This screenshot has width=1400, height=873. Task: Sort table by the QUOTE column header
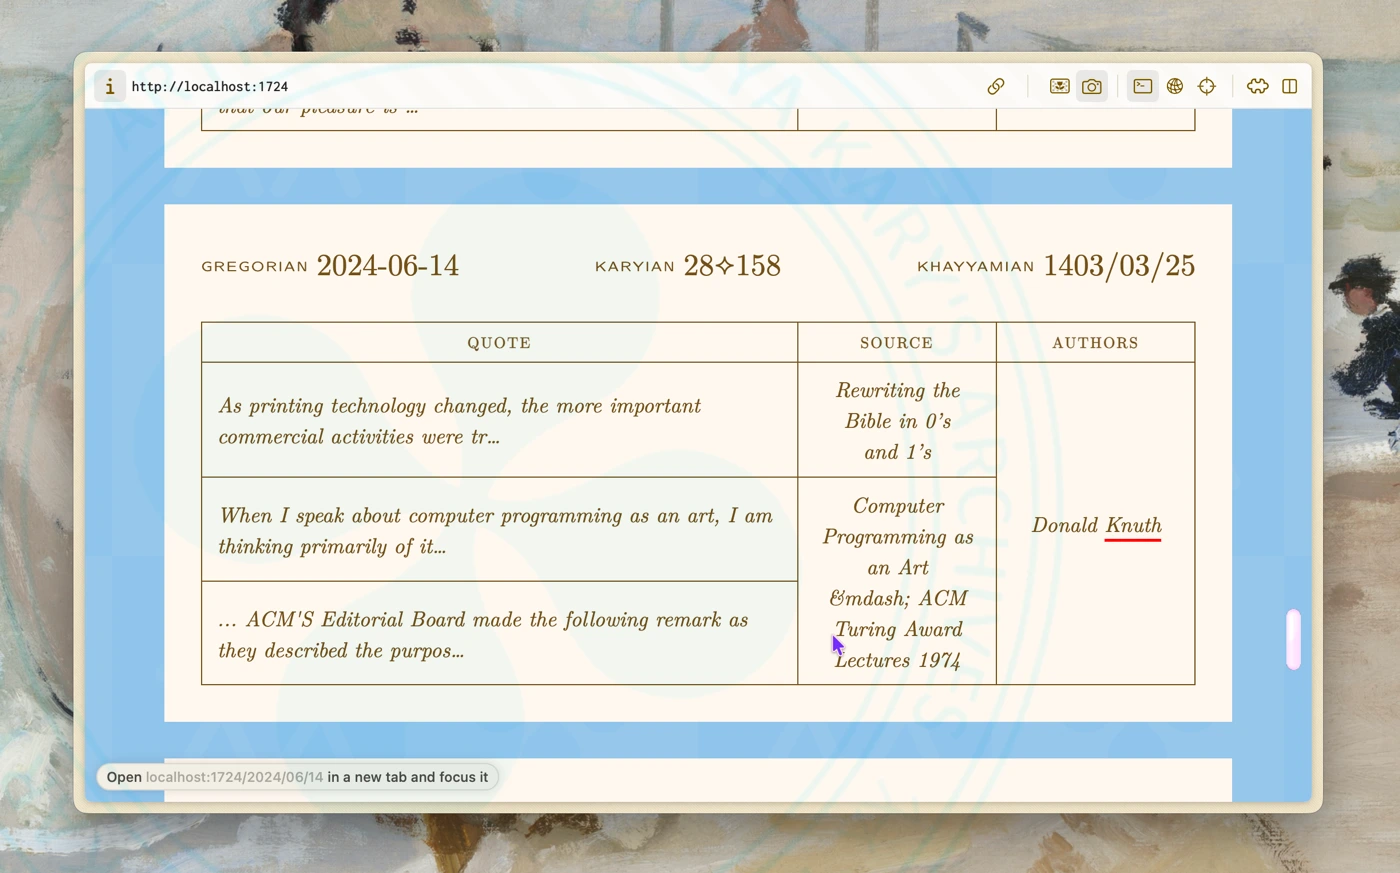click(498, 342)
